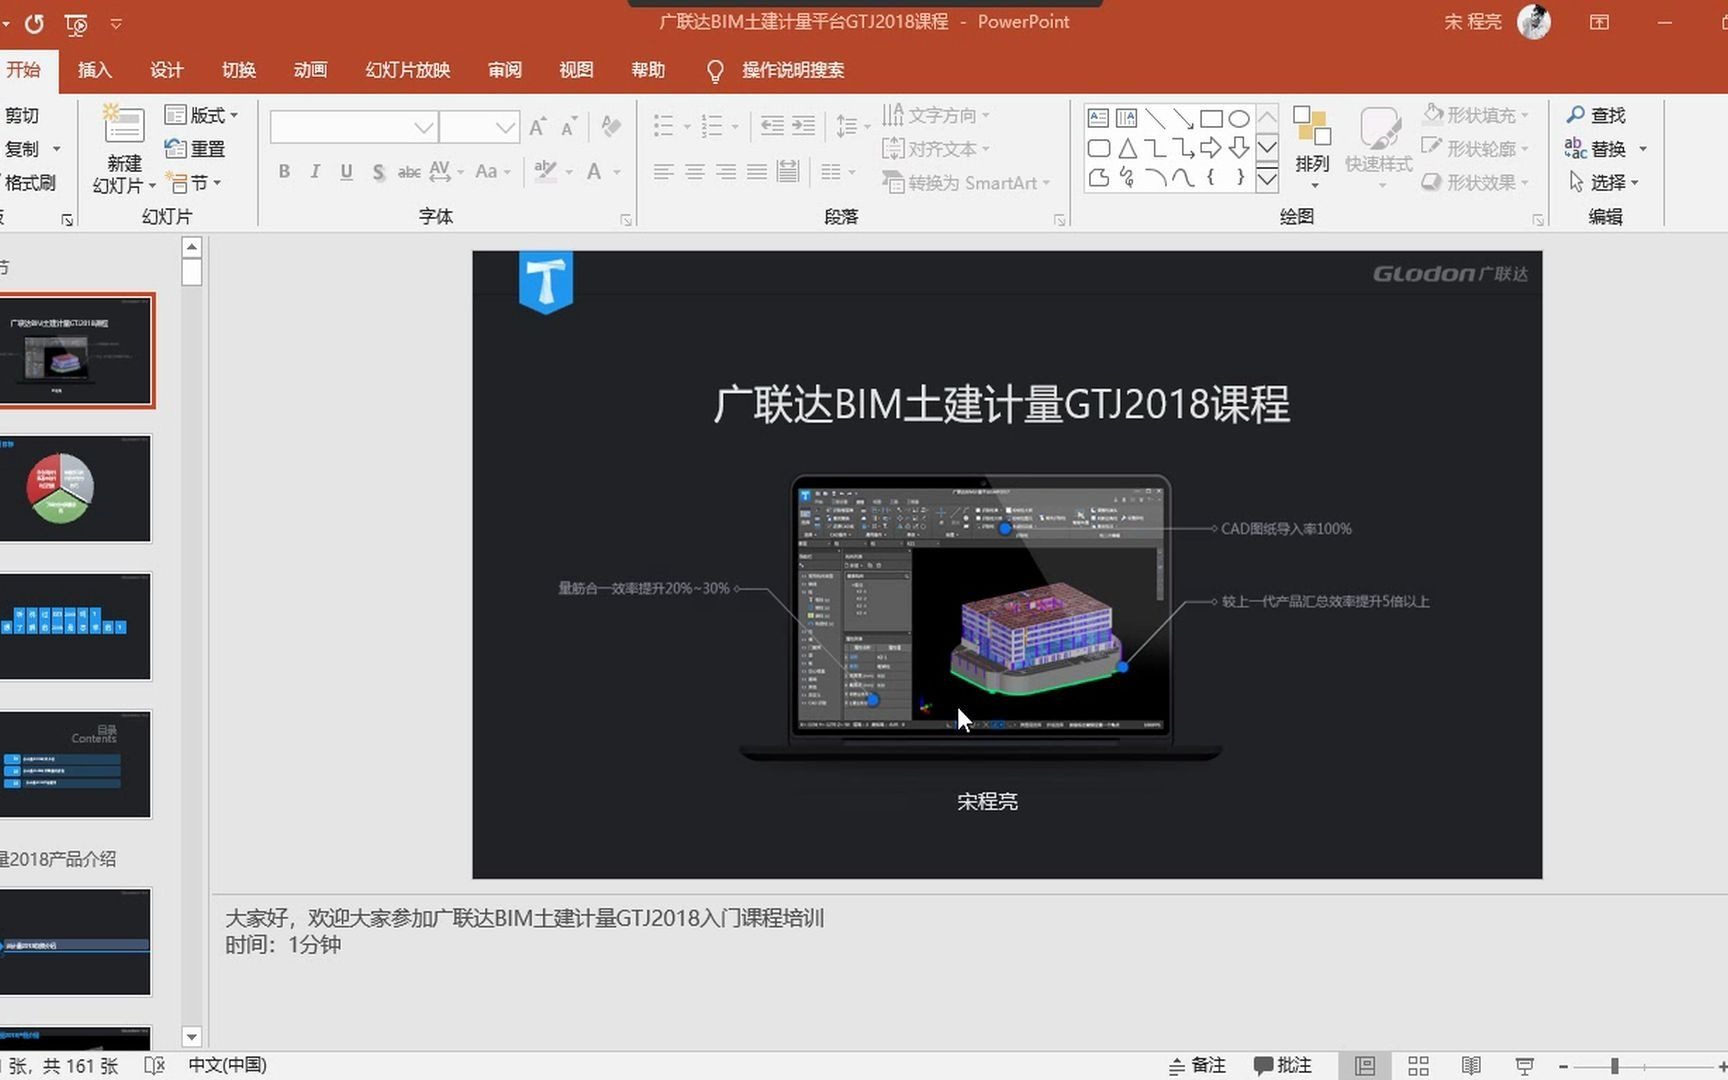Screen dimensions: 1728x1080
Task: Toggle Italic formatting
Action: coord(315,171)
